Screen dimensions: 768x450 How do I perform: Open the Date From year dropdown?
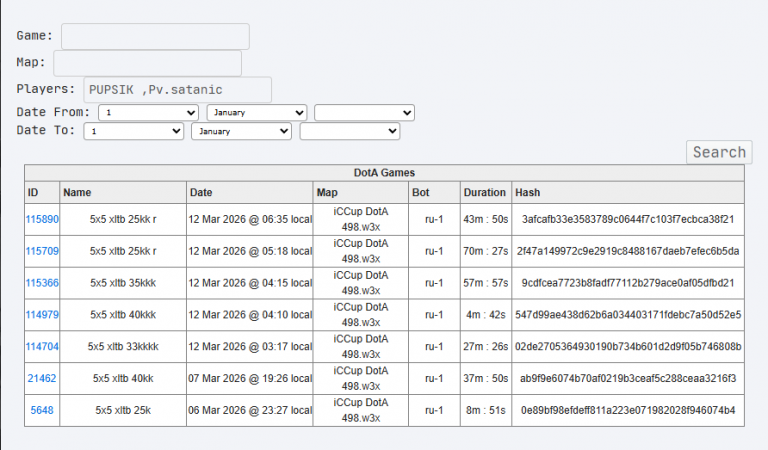coord(364,113)
